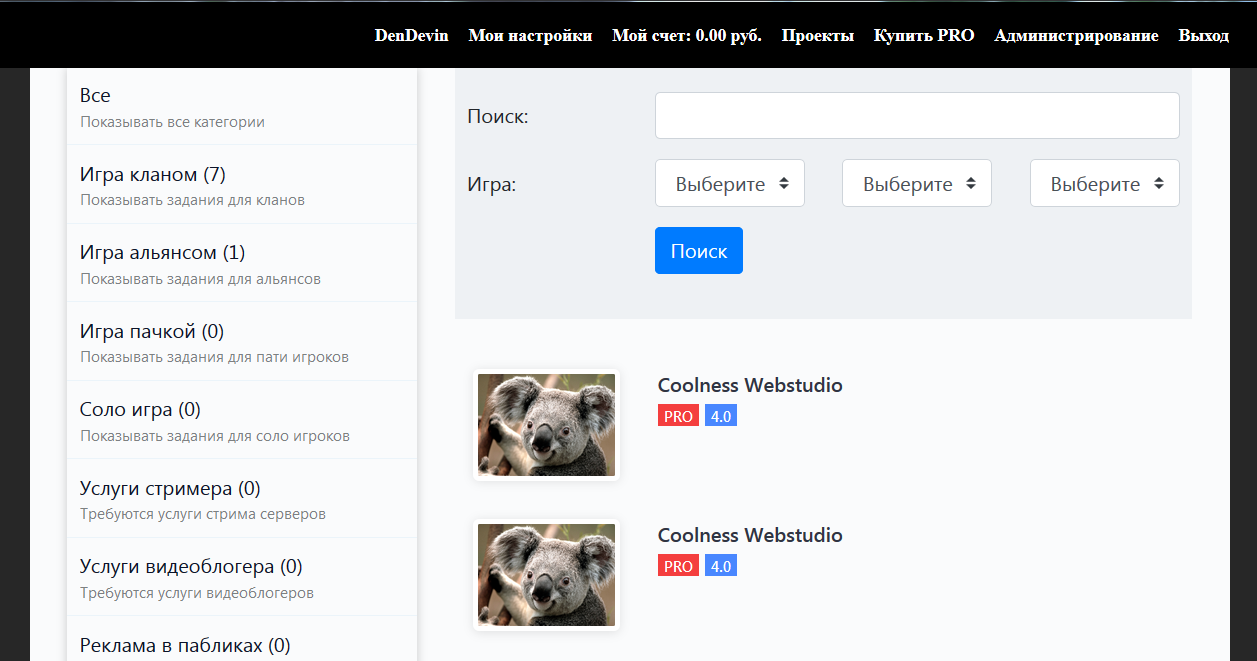
Task: Choose the Услуги стримера (0) category
Action: point(241,499)
